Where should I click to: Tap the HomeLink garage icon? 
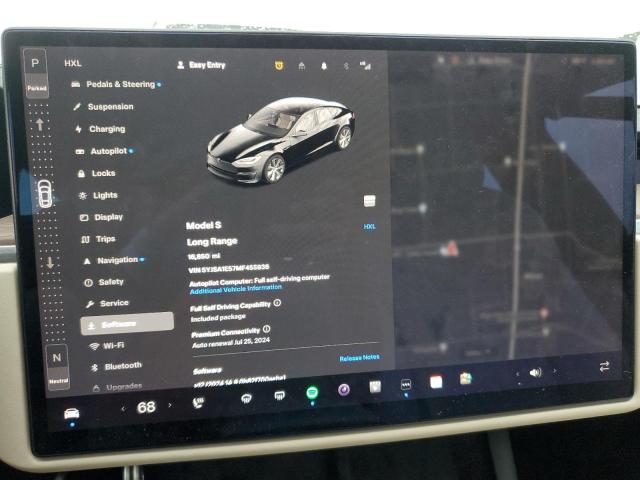[302, 66]
